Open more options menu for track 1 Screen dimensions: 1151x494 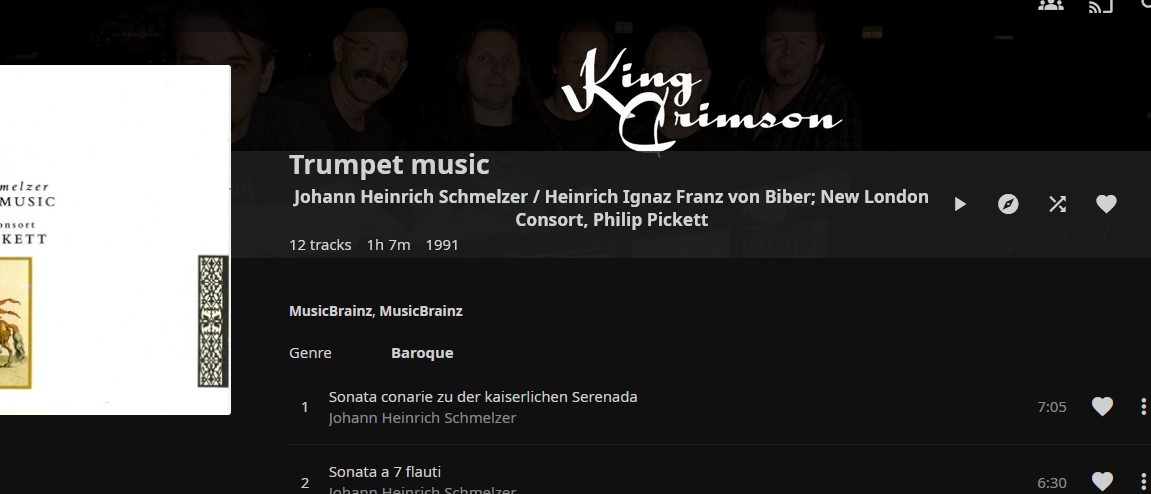pos(1143,406)
